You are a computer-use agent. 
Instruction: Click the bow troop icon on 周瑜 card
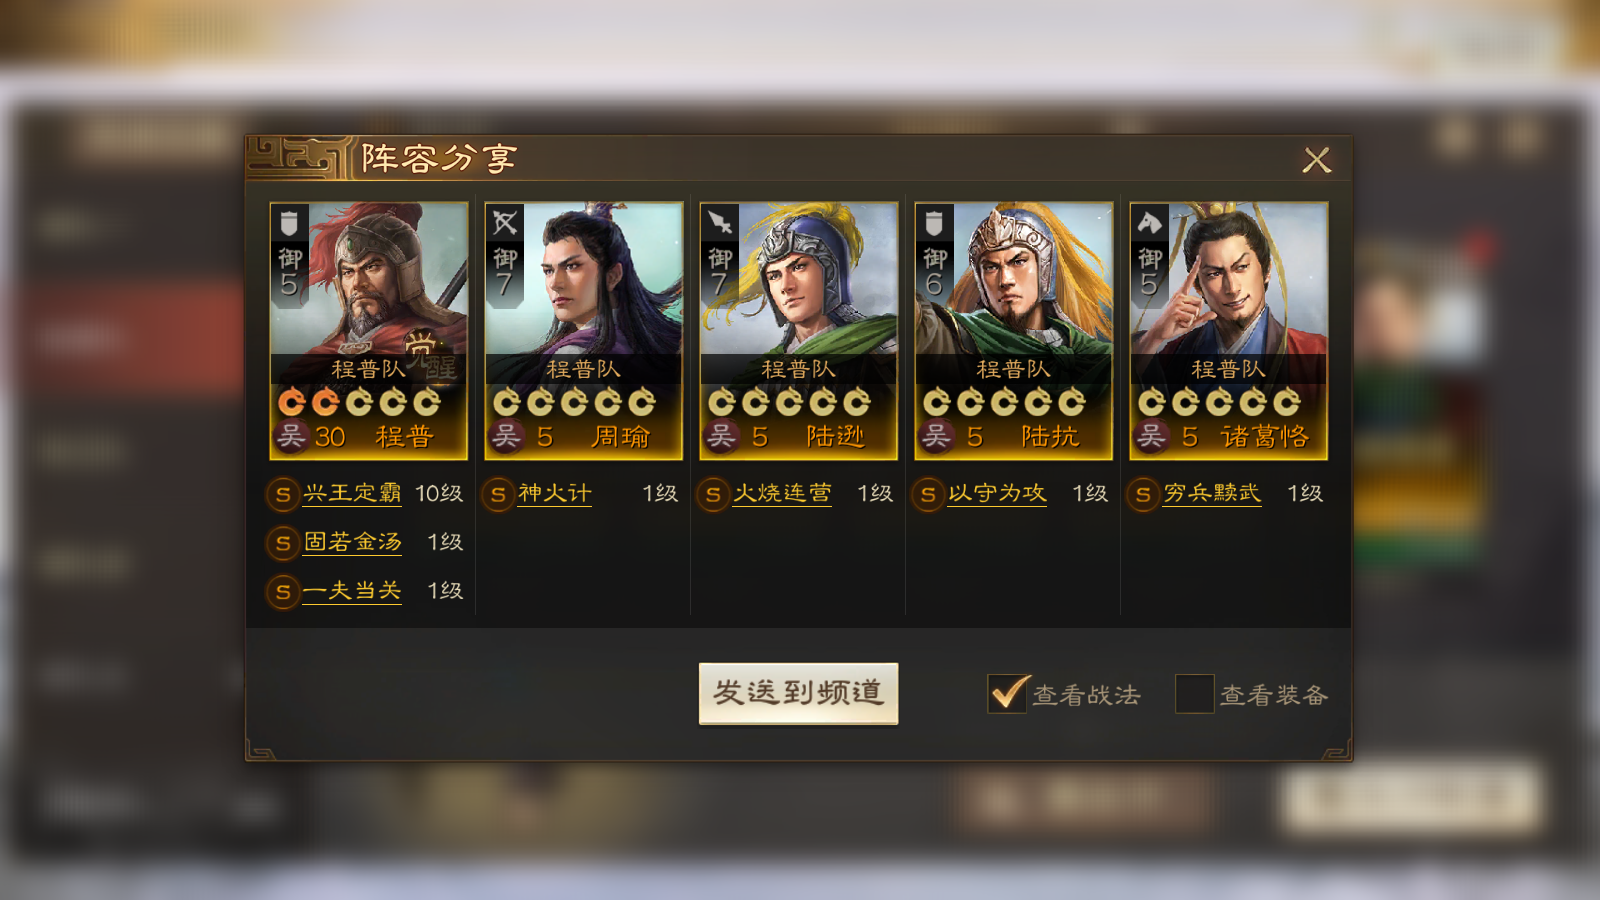click(504, 222)
